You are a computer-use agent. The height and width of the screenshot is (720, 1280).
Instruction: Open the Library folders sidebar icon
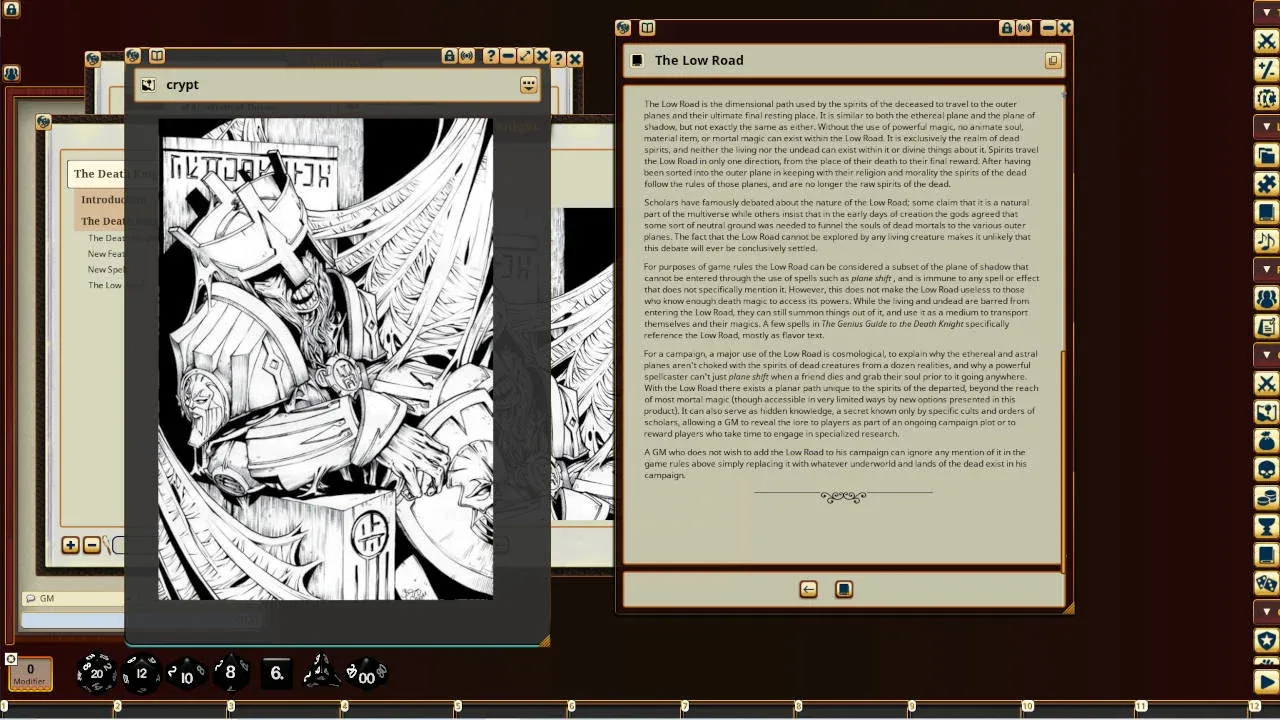pos(1266,155)
